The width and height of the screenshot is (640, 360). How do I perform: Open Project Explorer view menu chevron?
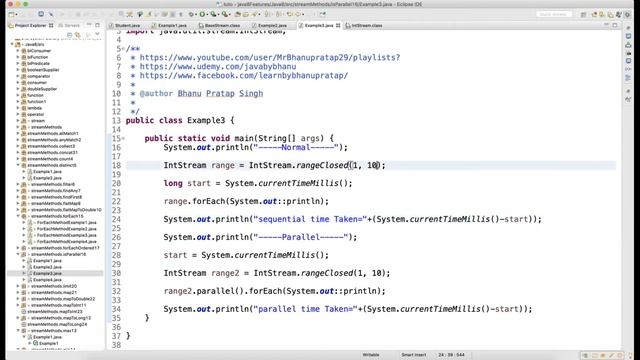click(x=97, y=35)
